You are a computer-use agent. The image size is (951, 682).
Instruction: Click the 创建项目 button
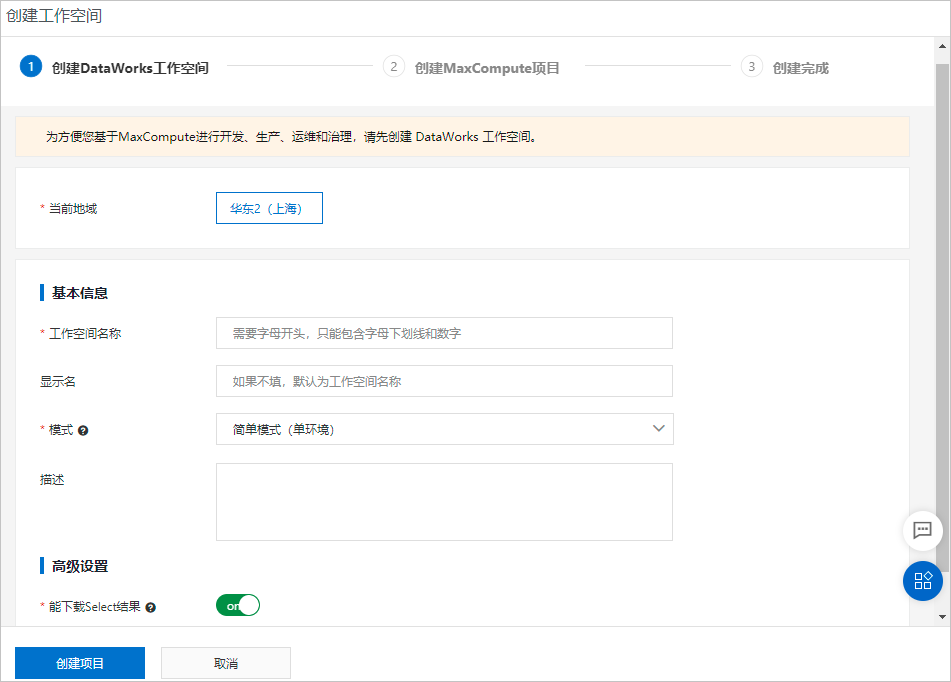point(80,663)
